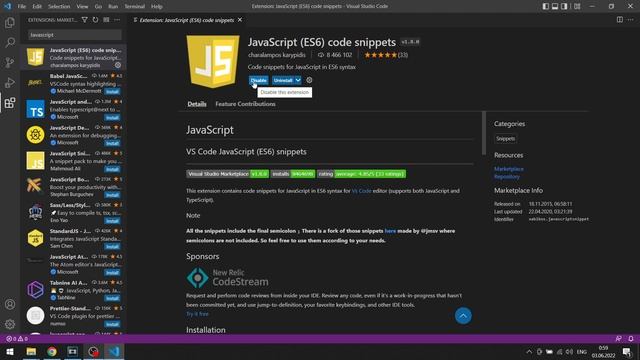Select the Extensions view icon
The width and height of the screenshot is (640, 360).
[10, 102]
